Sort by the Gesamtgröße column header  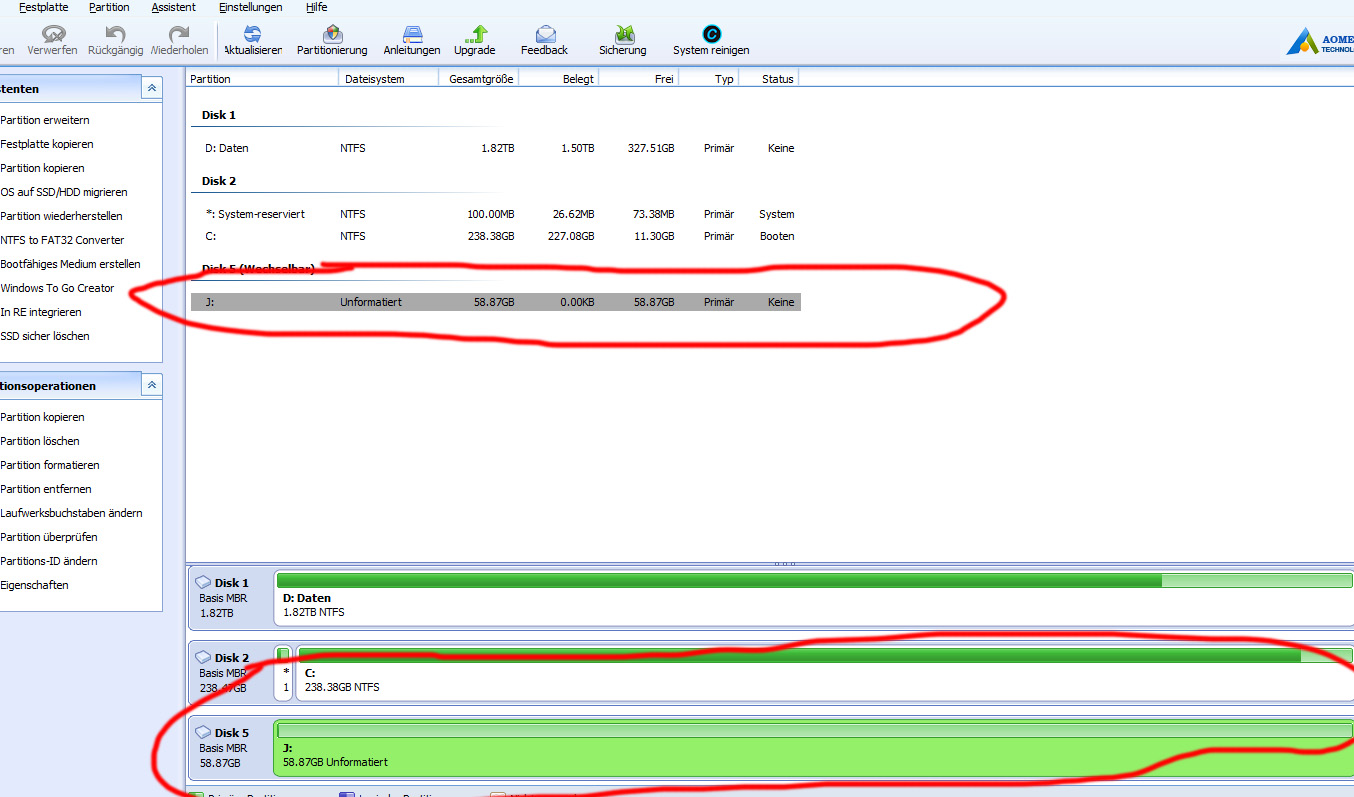(x=480, y=79)
